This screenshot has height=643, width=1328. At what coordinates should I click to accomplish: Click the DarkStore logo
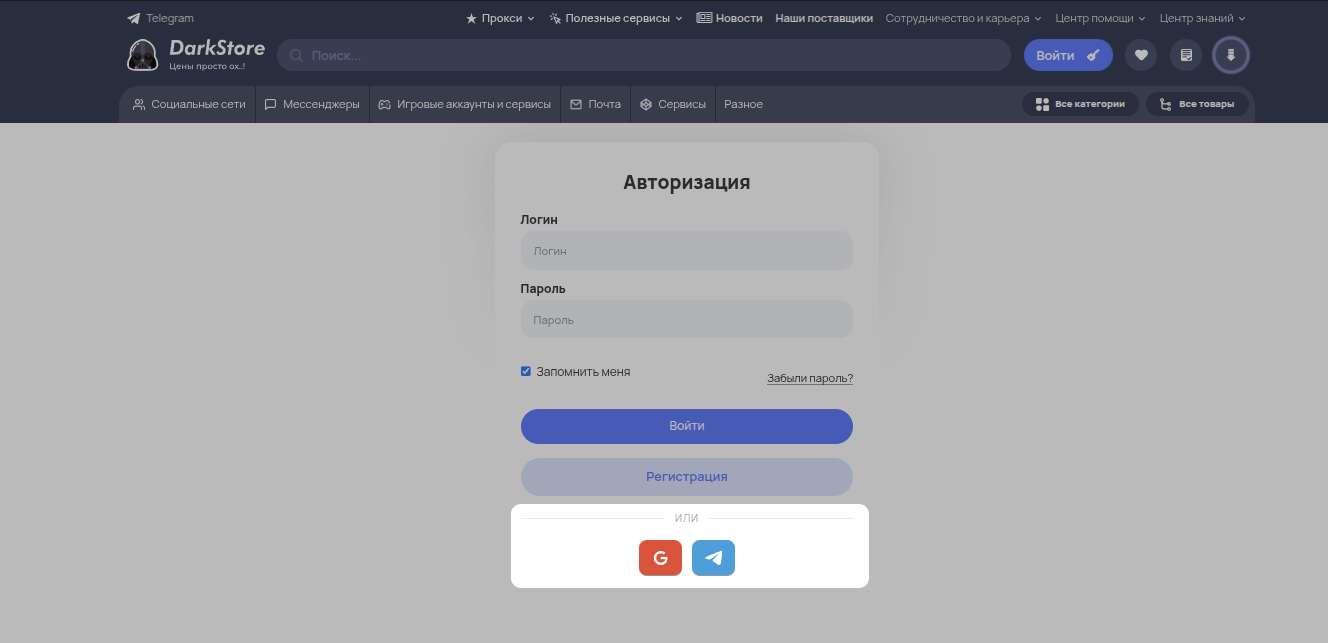click(196, 55)
